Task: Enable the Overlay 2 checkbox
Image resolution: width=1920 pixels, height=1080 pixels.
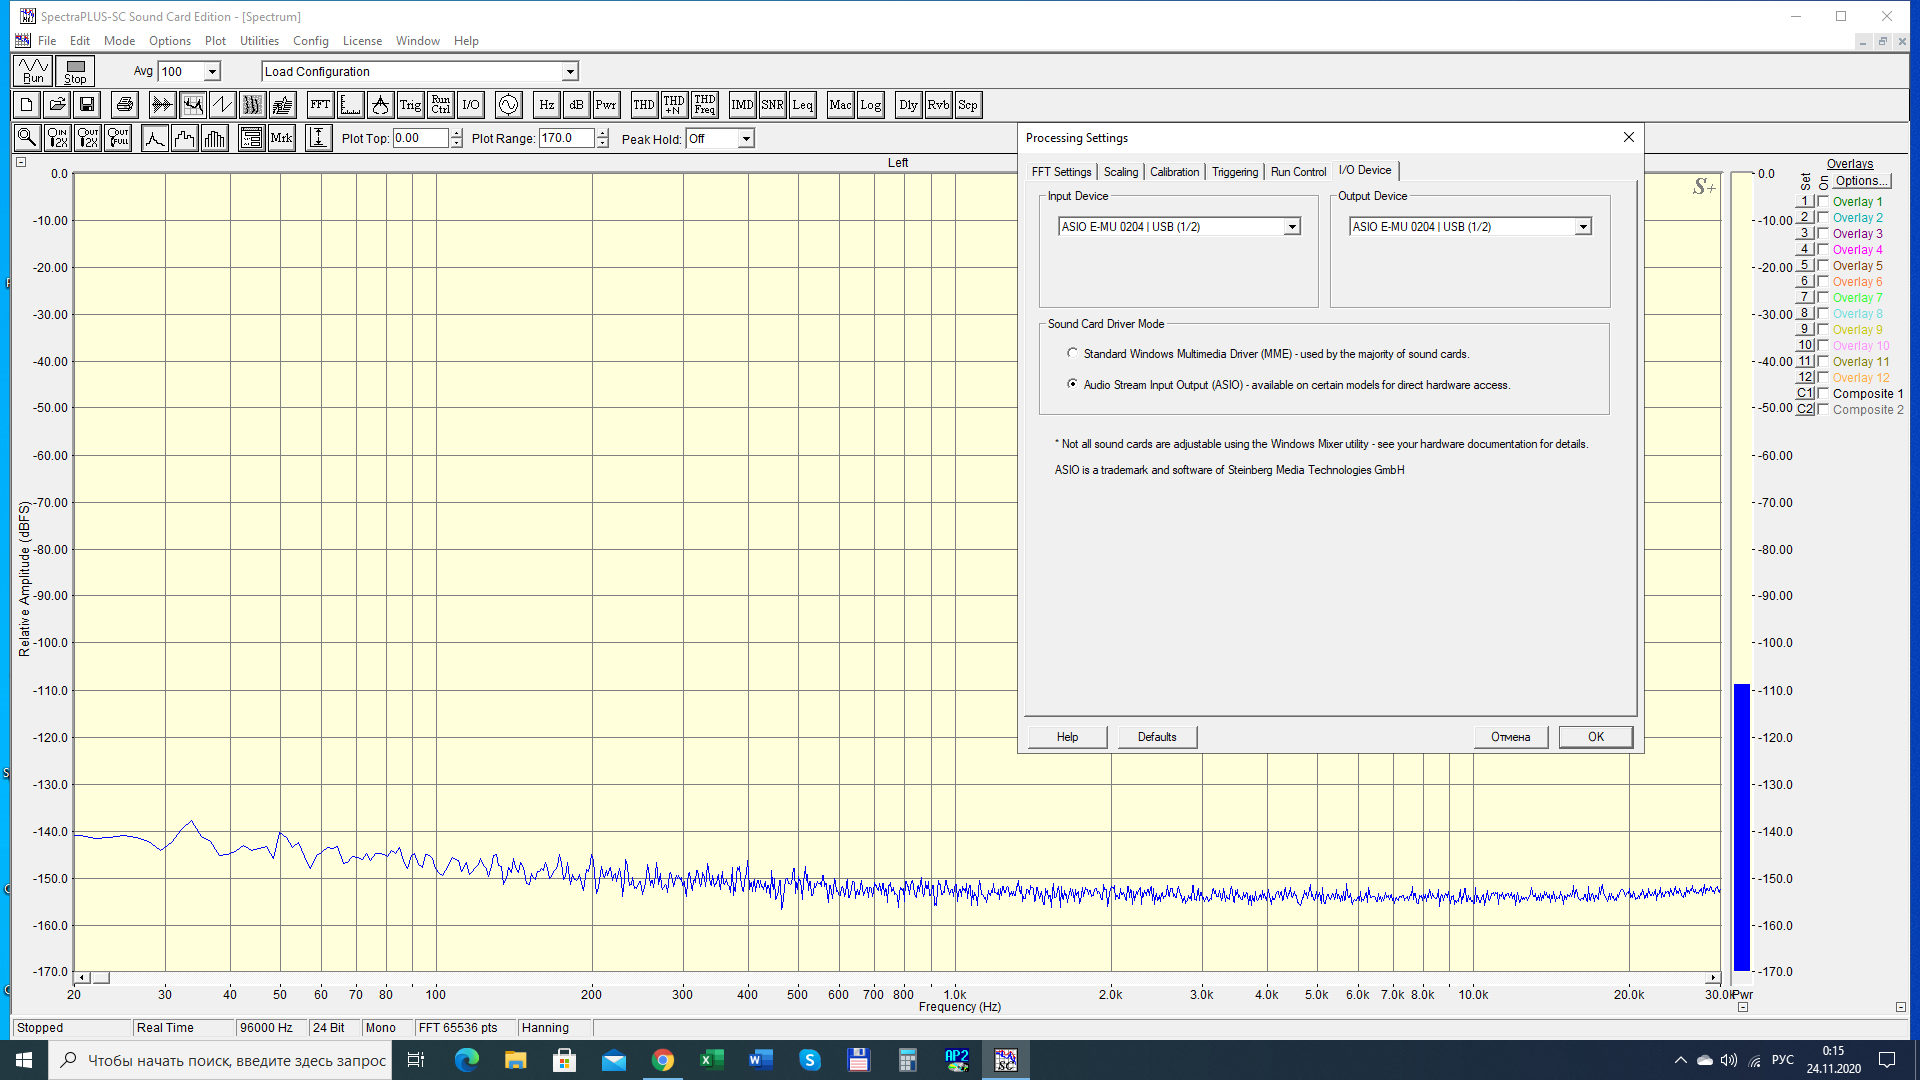Action: (x=1823, y=218)
